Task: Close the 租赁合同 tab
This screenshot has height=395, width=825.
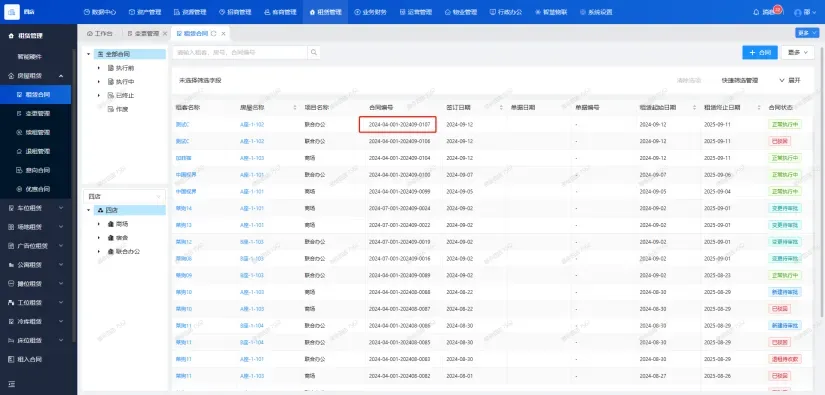Action: 223,34
